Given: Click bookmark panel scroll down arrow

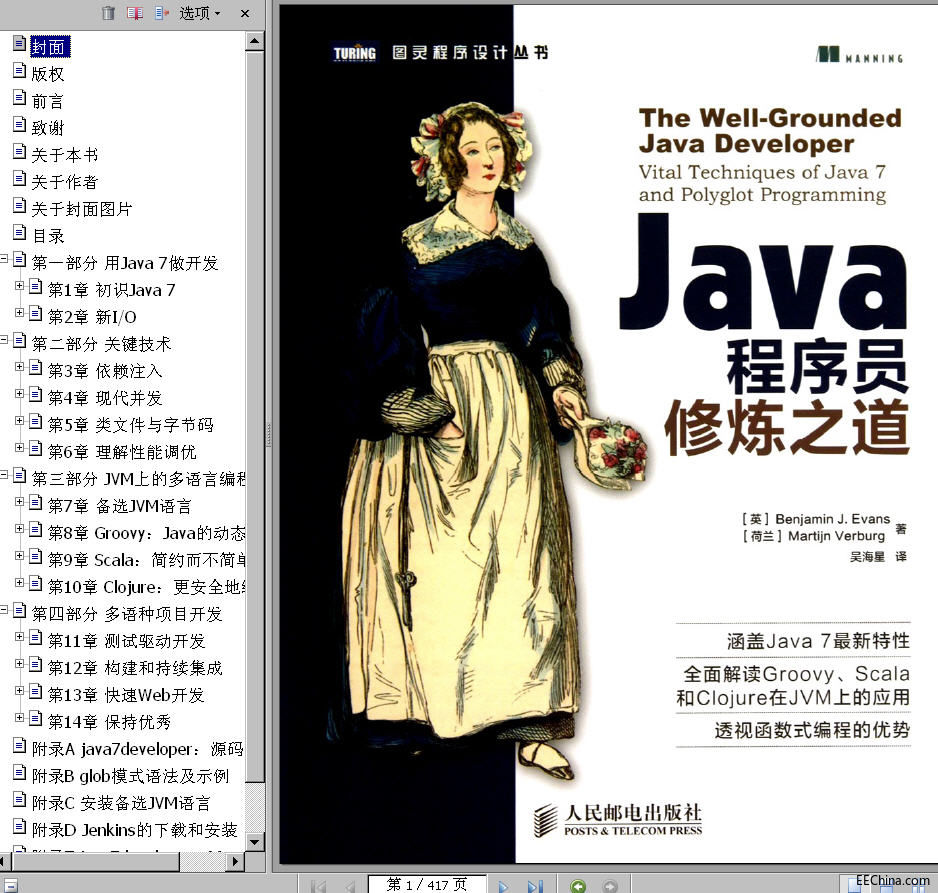Looking at the screenshot, I should click(254, 842).
